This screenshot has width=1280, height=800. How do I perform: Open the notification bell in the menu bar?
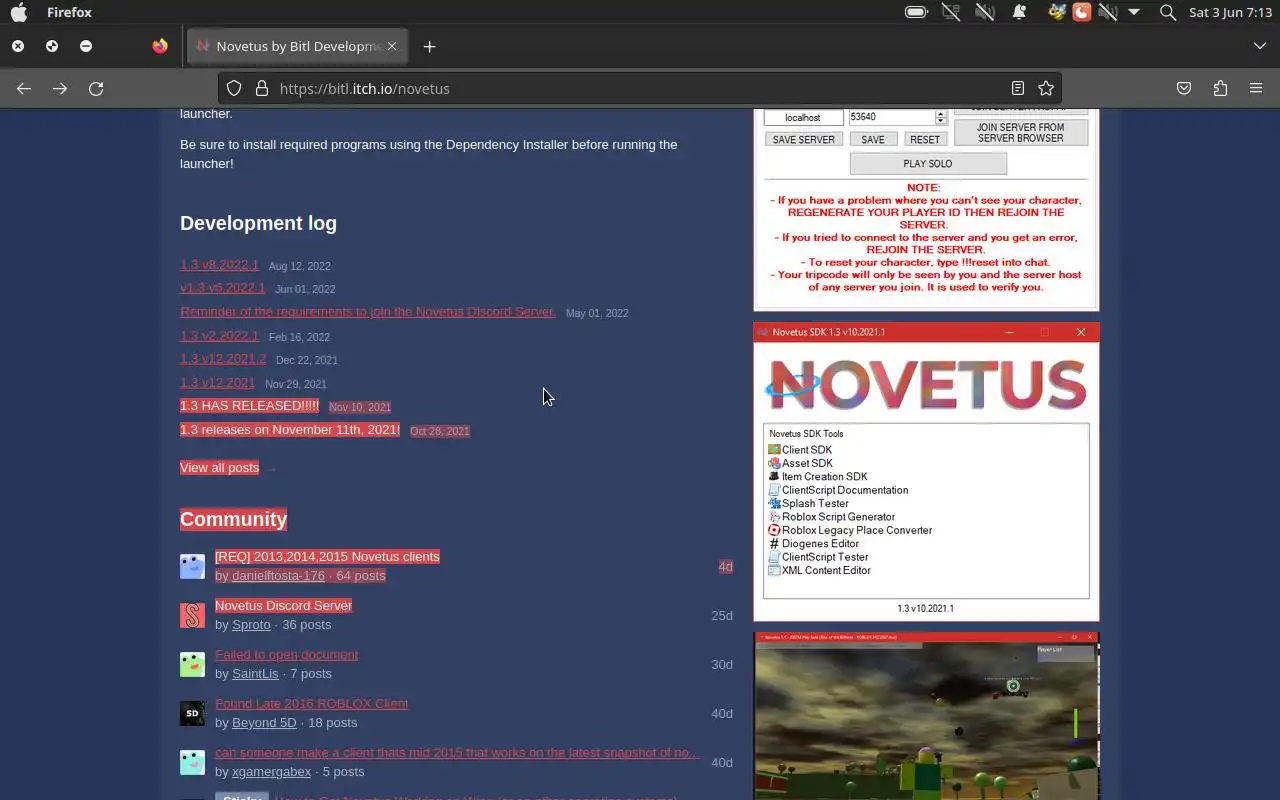(1019, 12)
